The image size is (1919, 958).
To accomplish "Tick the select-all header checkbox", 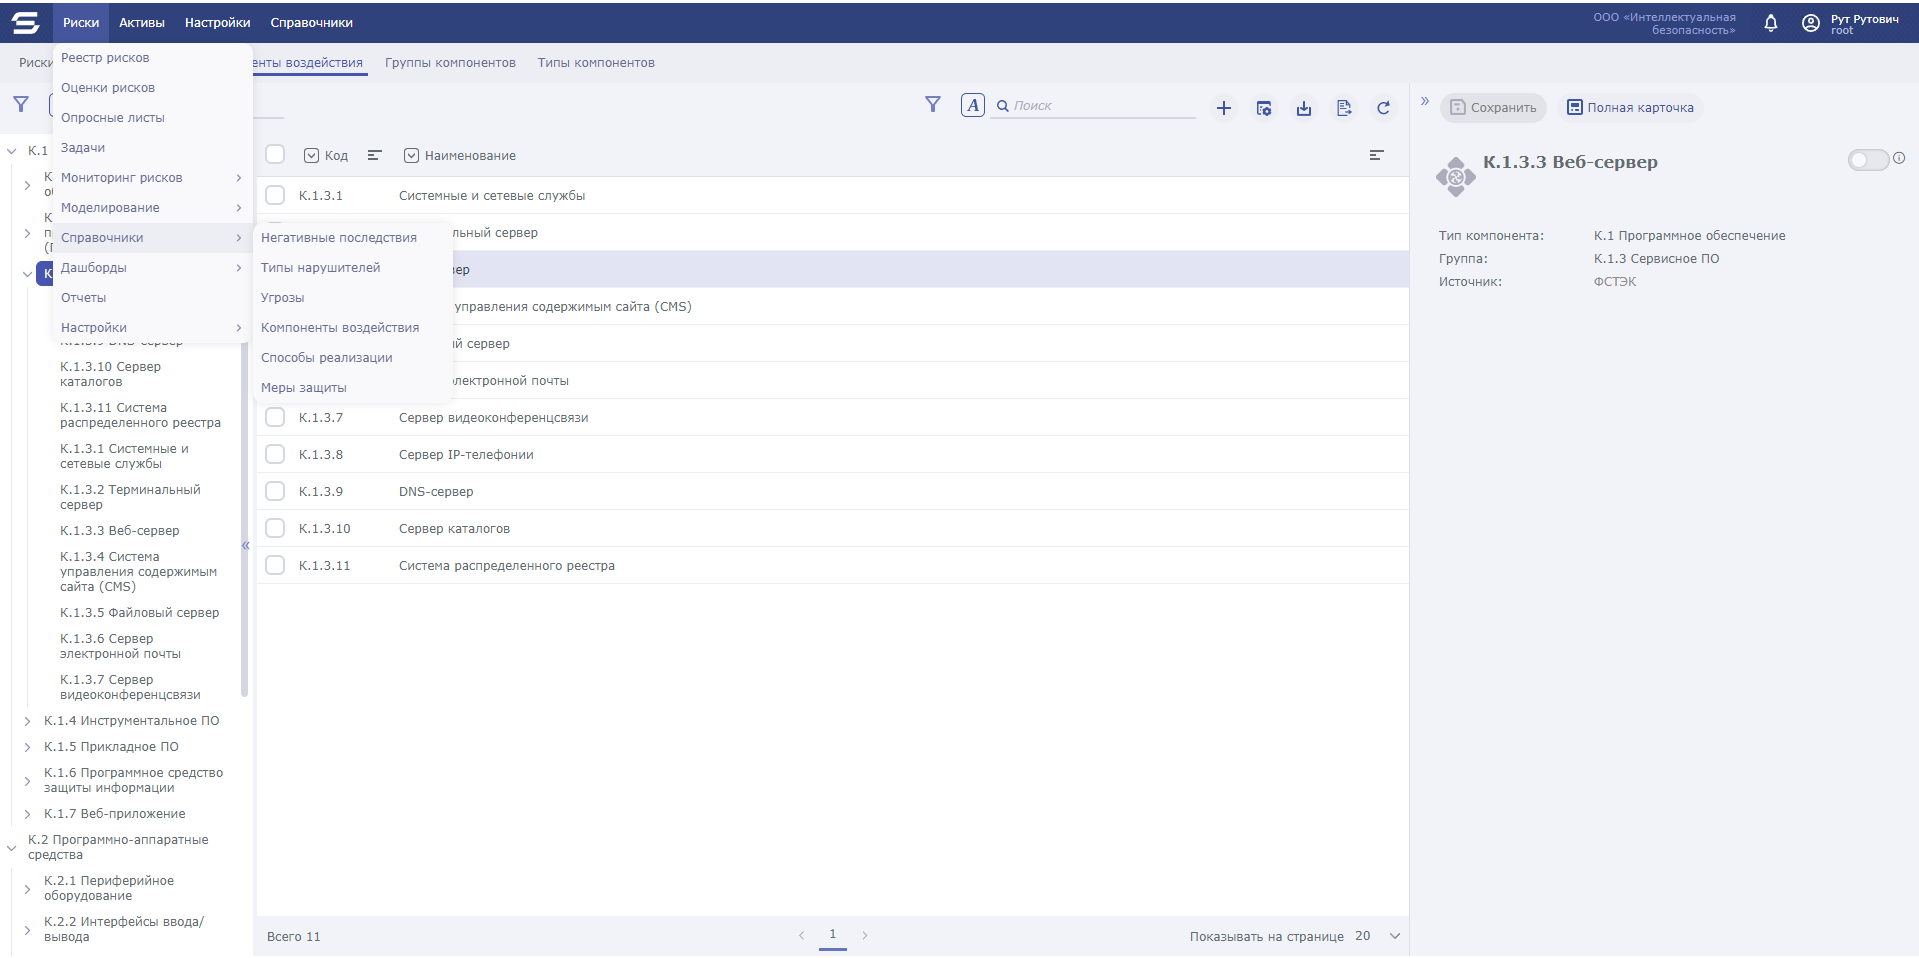I will pos(275,154).
